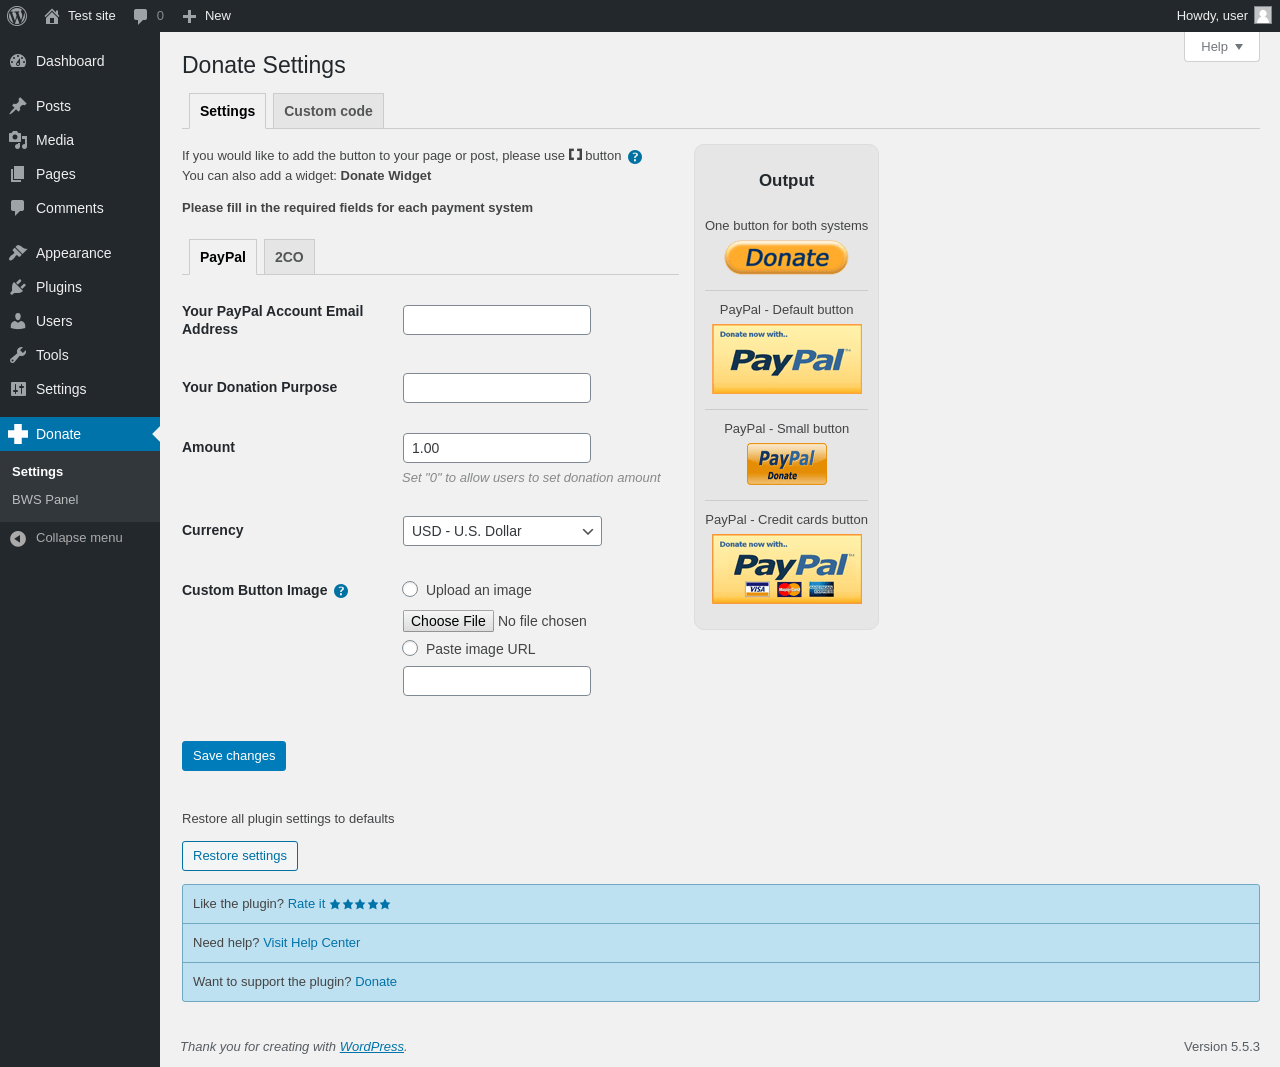Viewport: 1280px width, 1067px height.
Task: Click the Media icon in sidebar
Action: (18, 140)
